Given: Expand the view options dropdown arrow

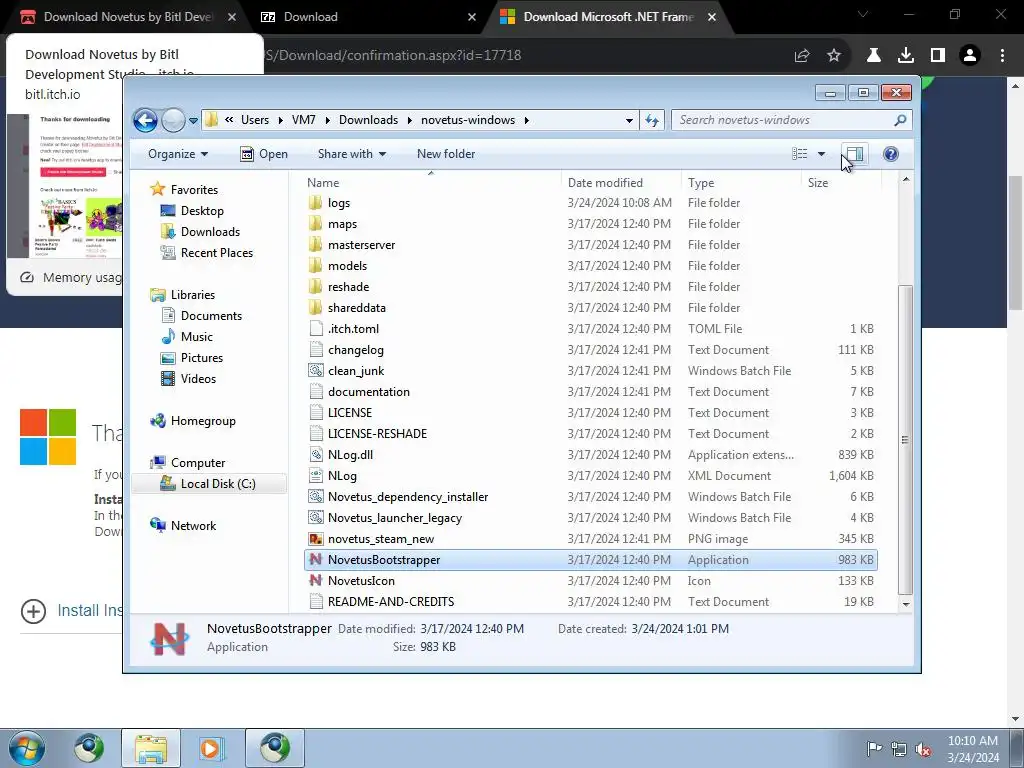Looking at the screenshot, I should pyautogui.click(x=822, y=154).
